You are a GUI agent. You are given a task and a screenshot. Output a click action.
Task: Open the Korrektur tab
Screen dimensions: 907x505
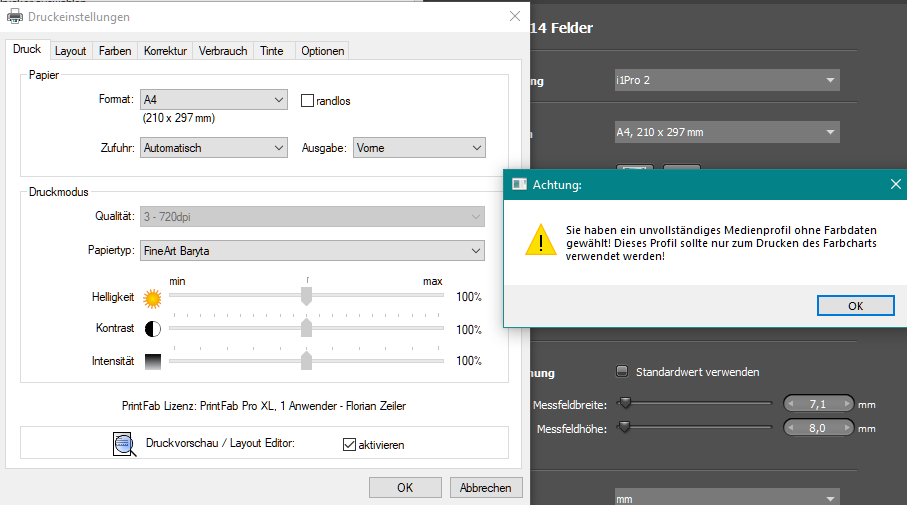165,51
